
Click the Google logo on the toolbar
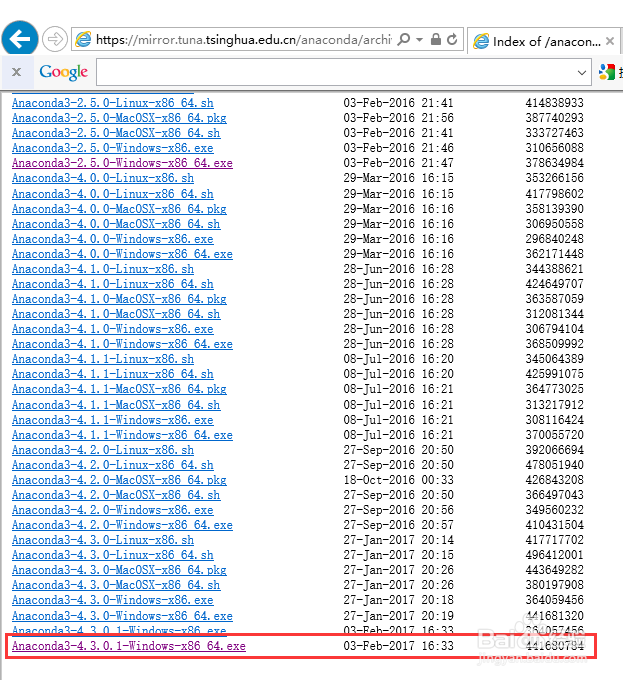click(63, 72)
